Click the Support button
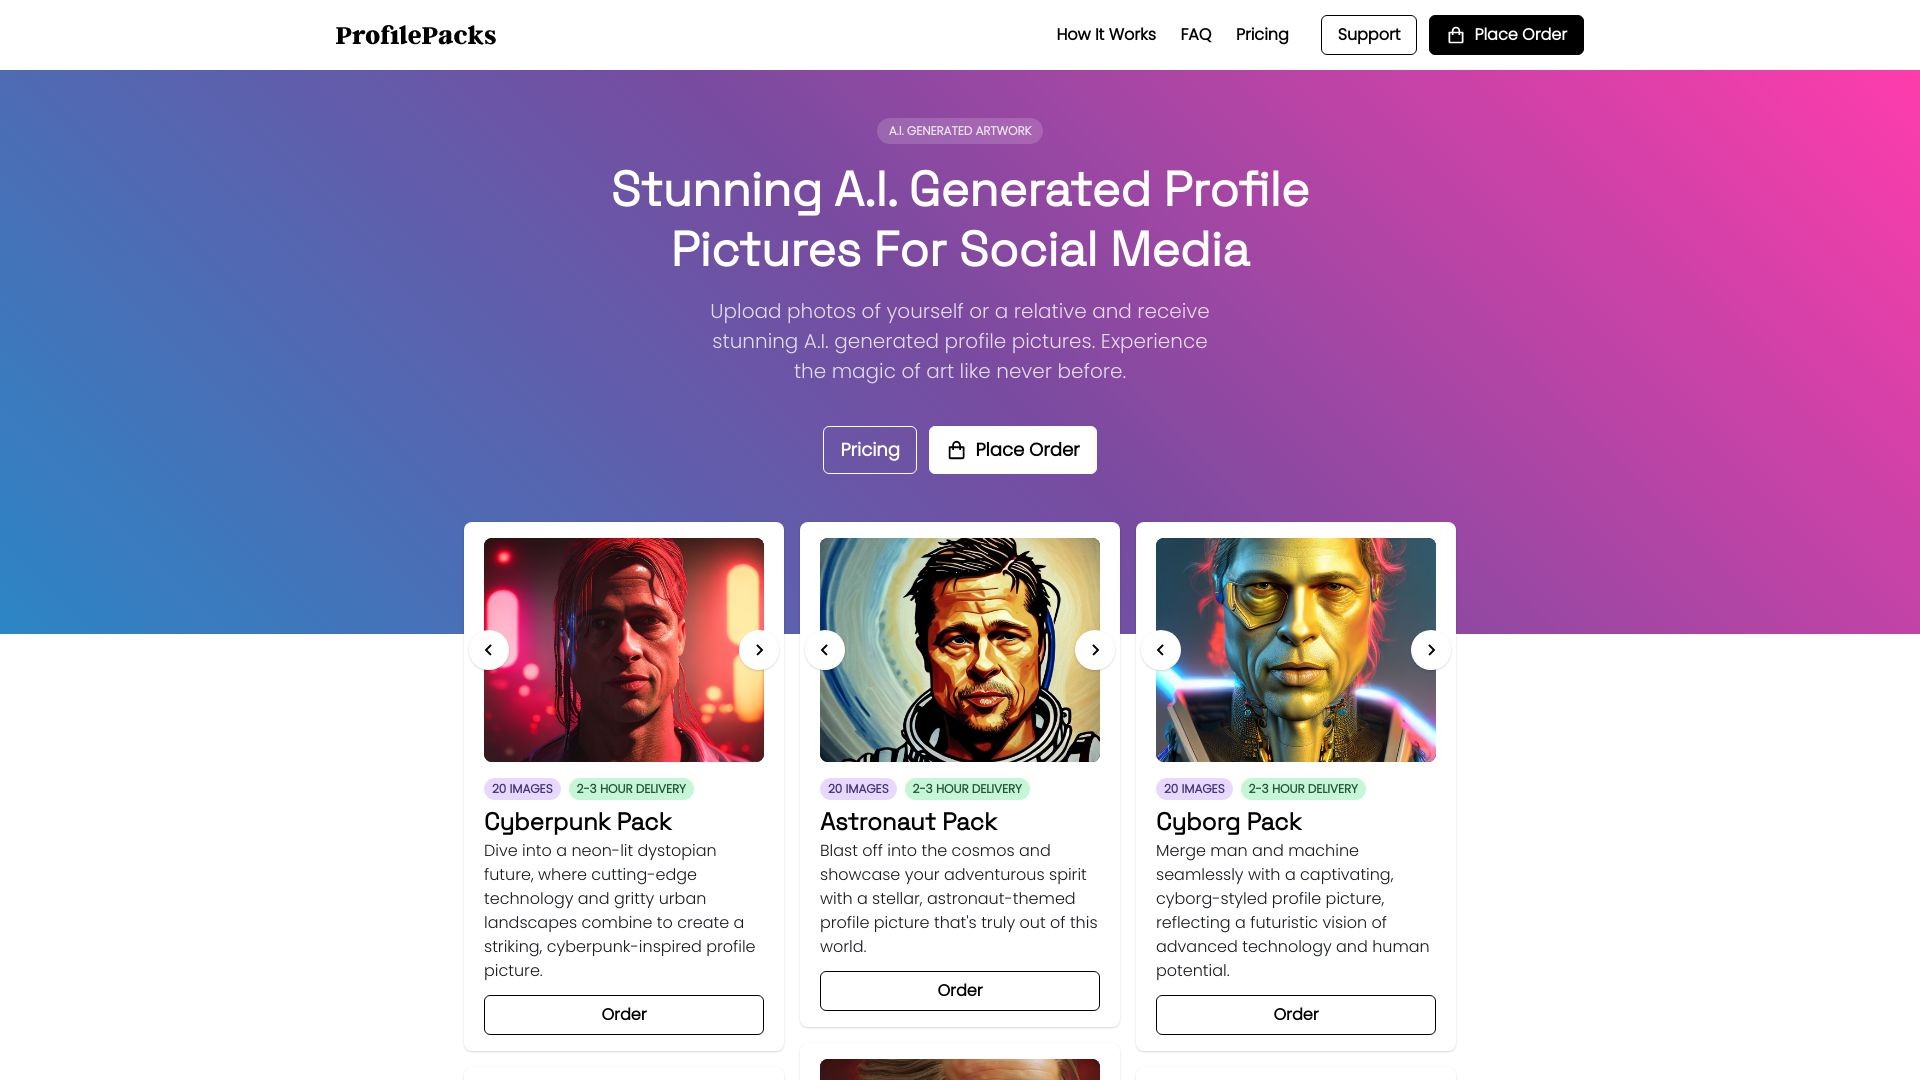This screenshot has width=1920, height=1080. pyautogui.click(x=1369, y=34)
